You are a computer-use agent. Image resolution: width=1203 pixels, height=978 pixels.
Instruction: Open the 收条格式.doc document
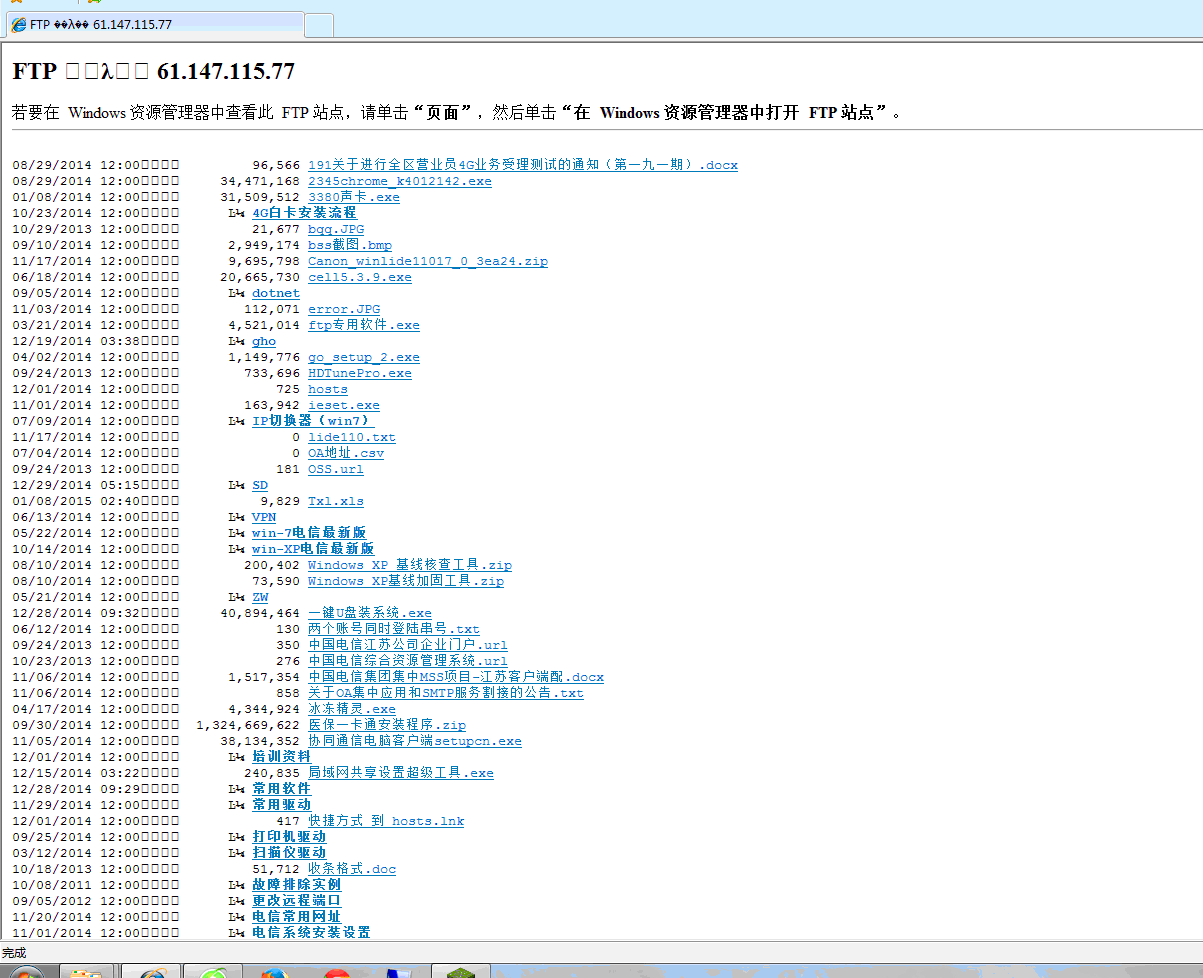352,869
